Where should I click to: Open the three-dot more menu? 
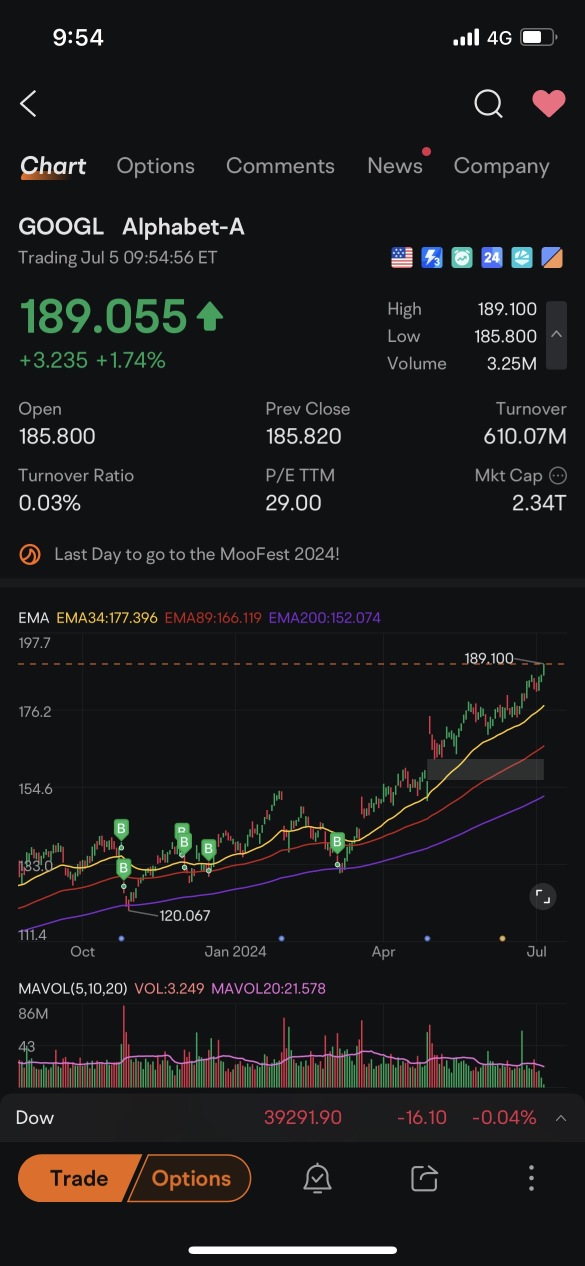tap(531, 1178)
